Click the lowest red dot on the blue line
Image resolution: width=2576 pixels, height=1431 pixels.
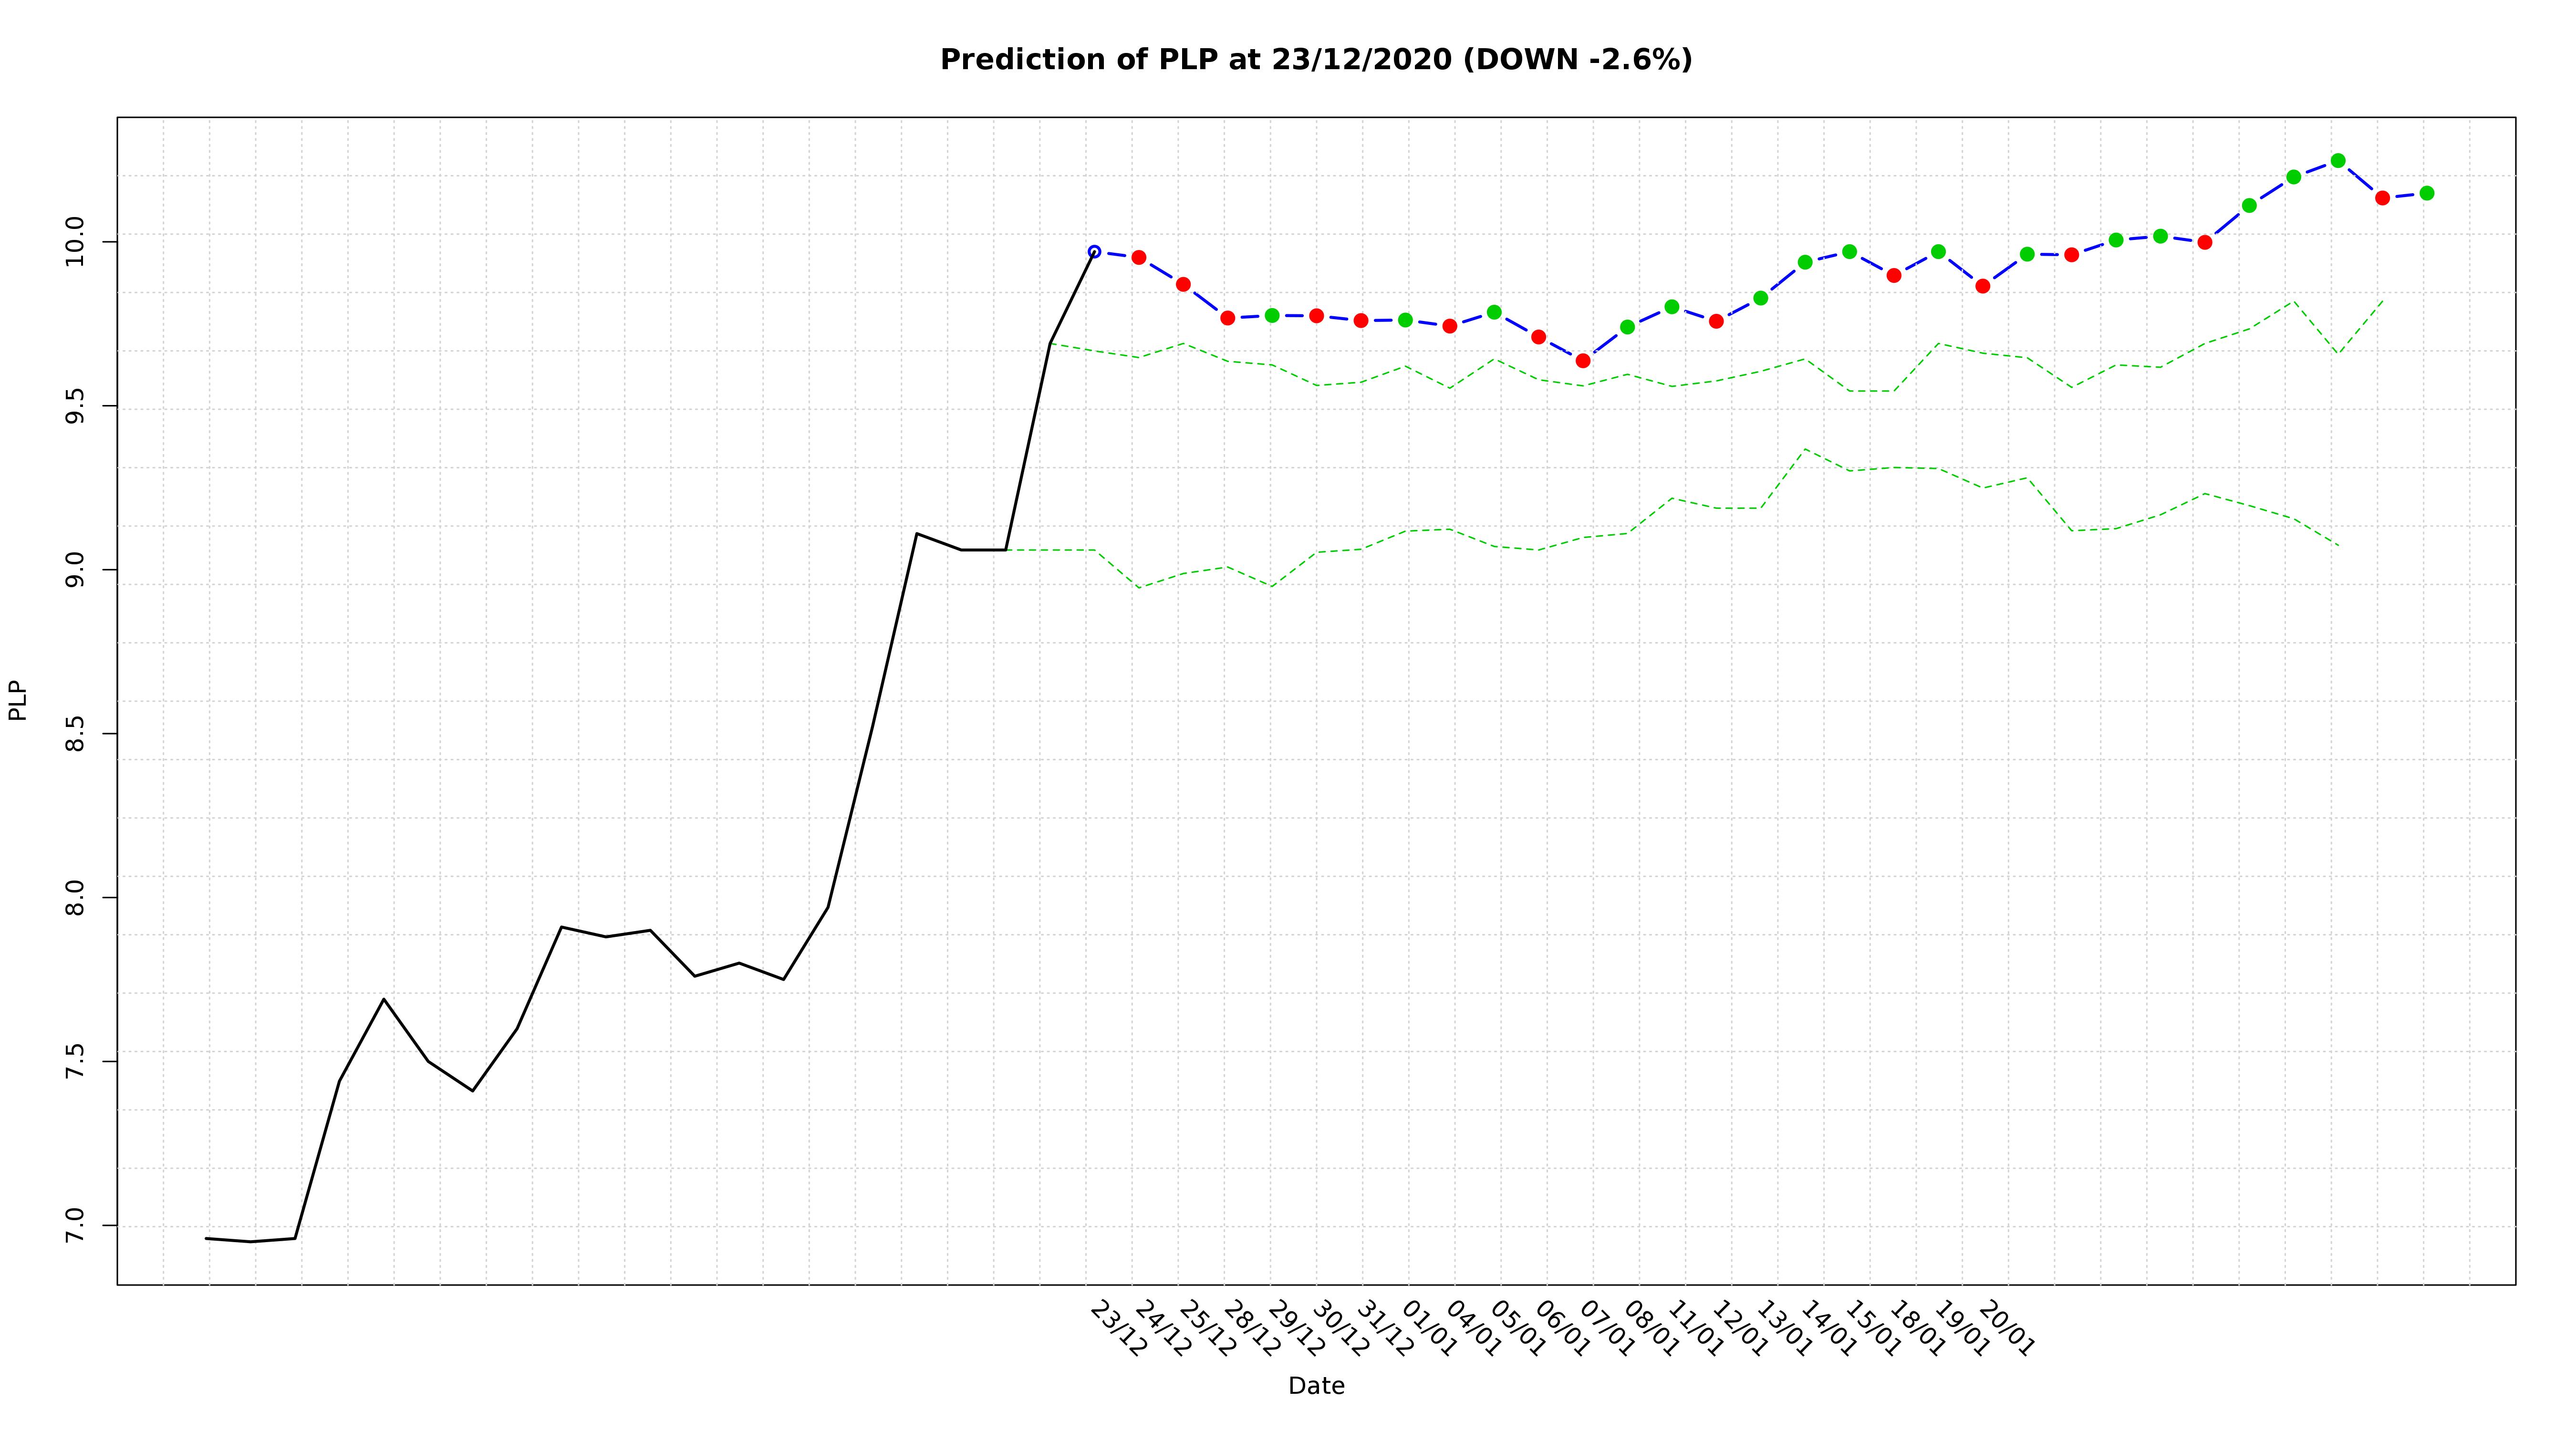coord(1583,361)
